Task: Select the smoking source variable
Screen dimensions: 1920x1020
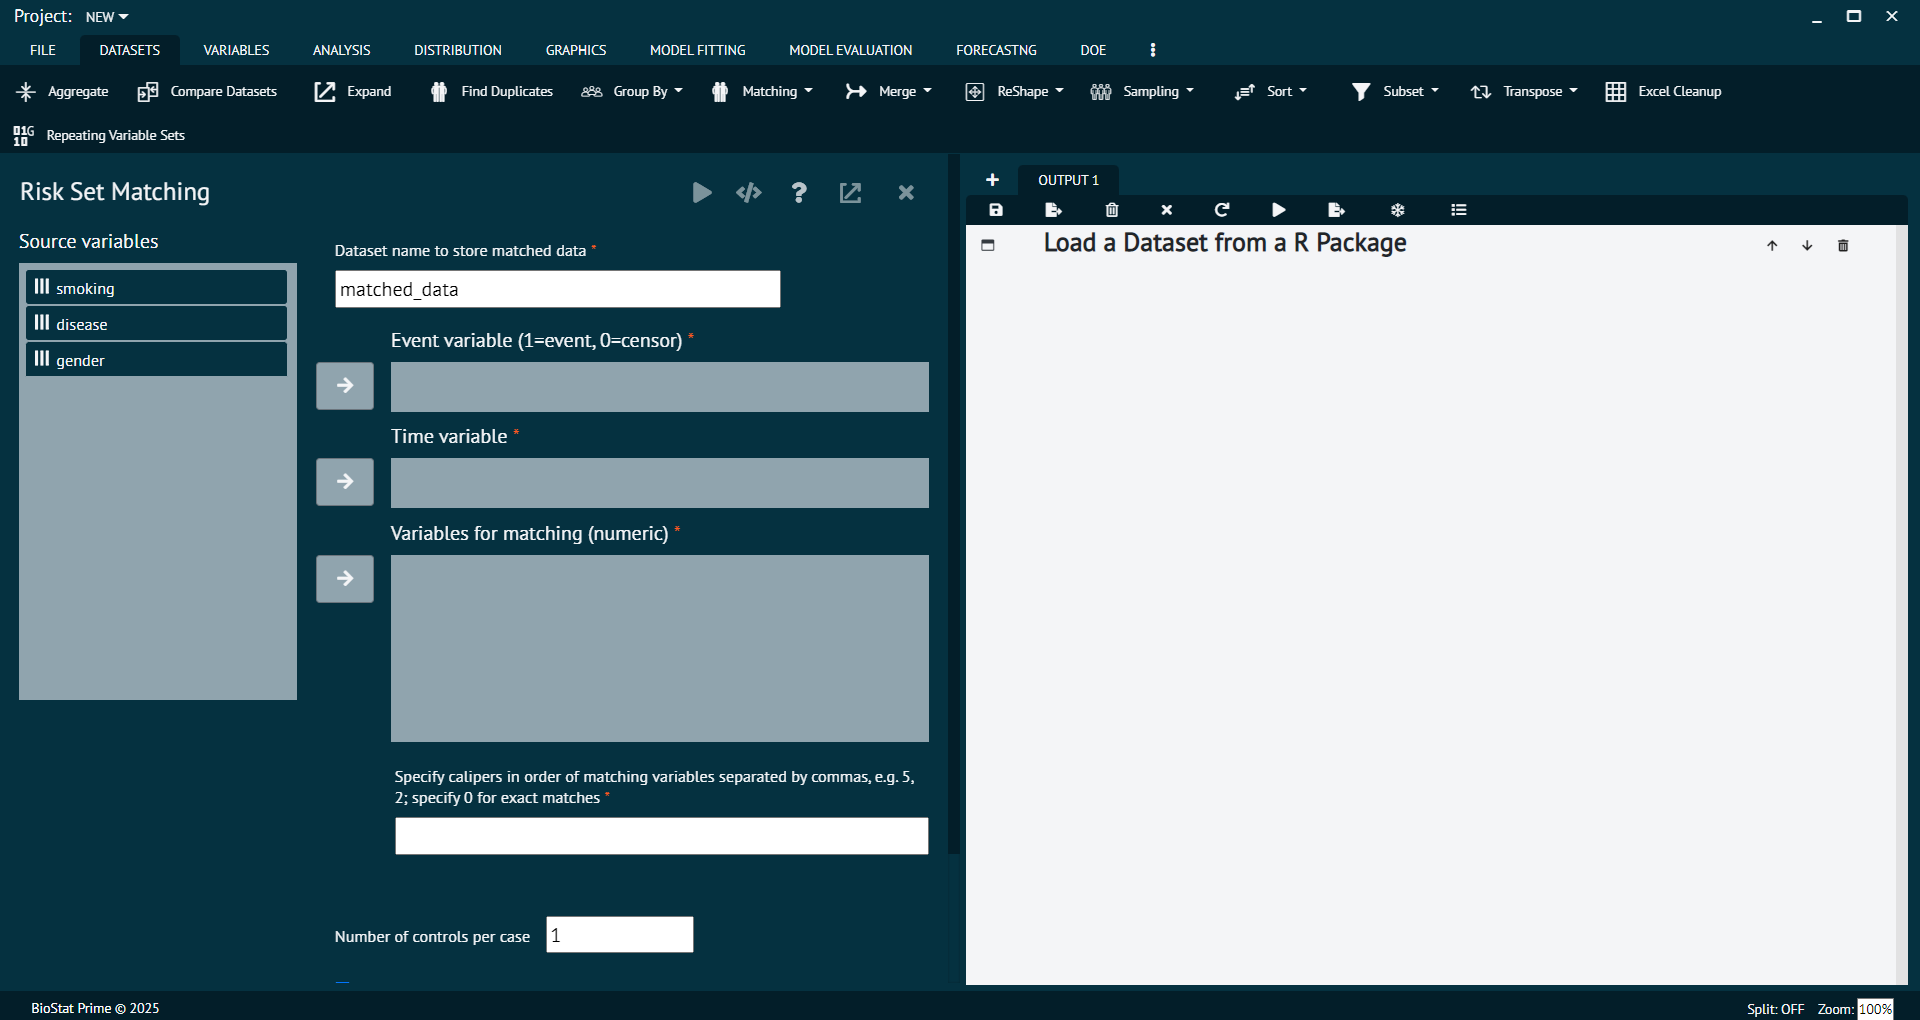Action: coord(156,288)
